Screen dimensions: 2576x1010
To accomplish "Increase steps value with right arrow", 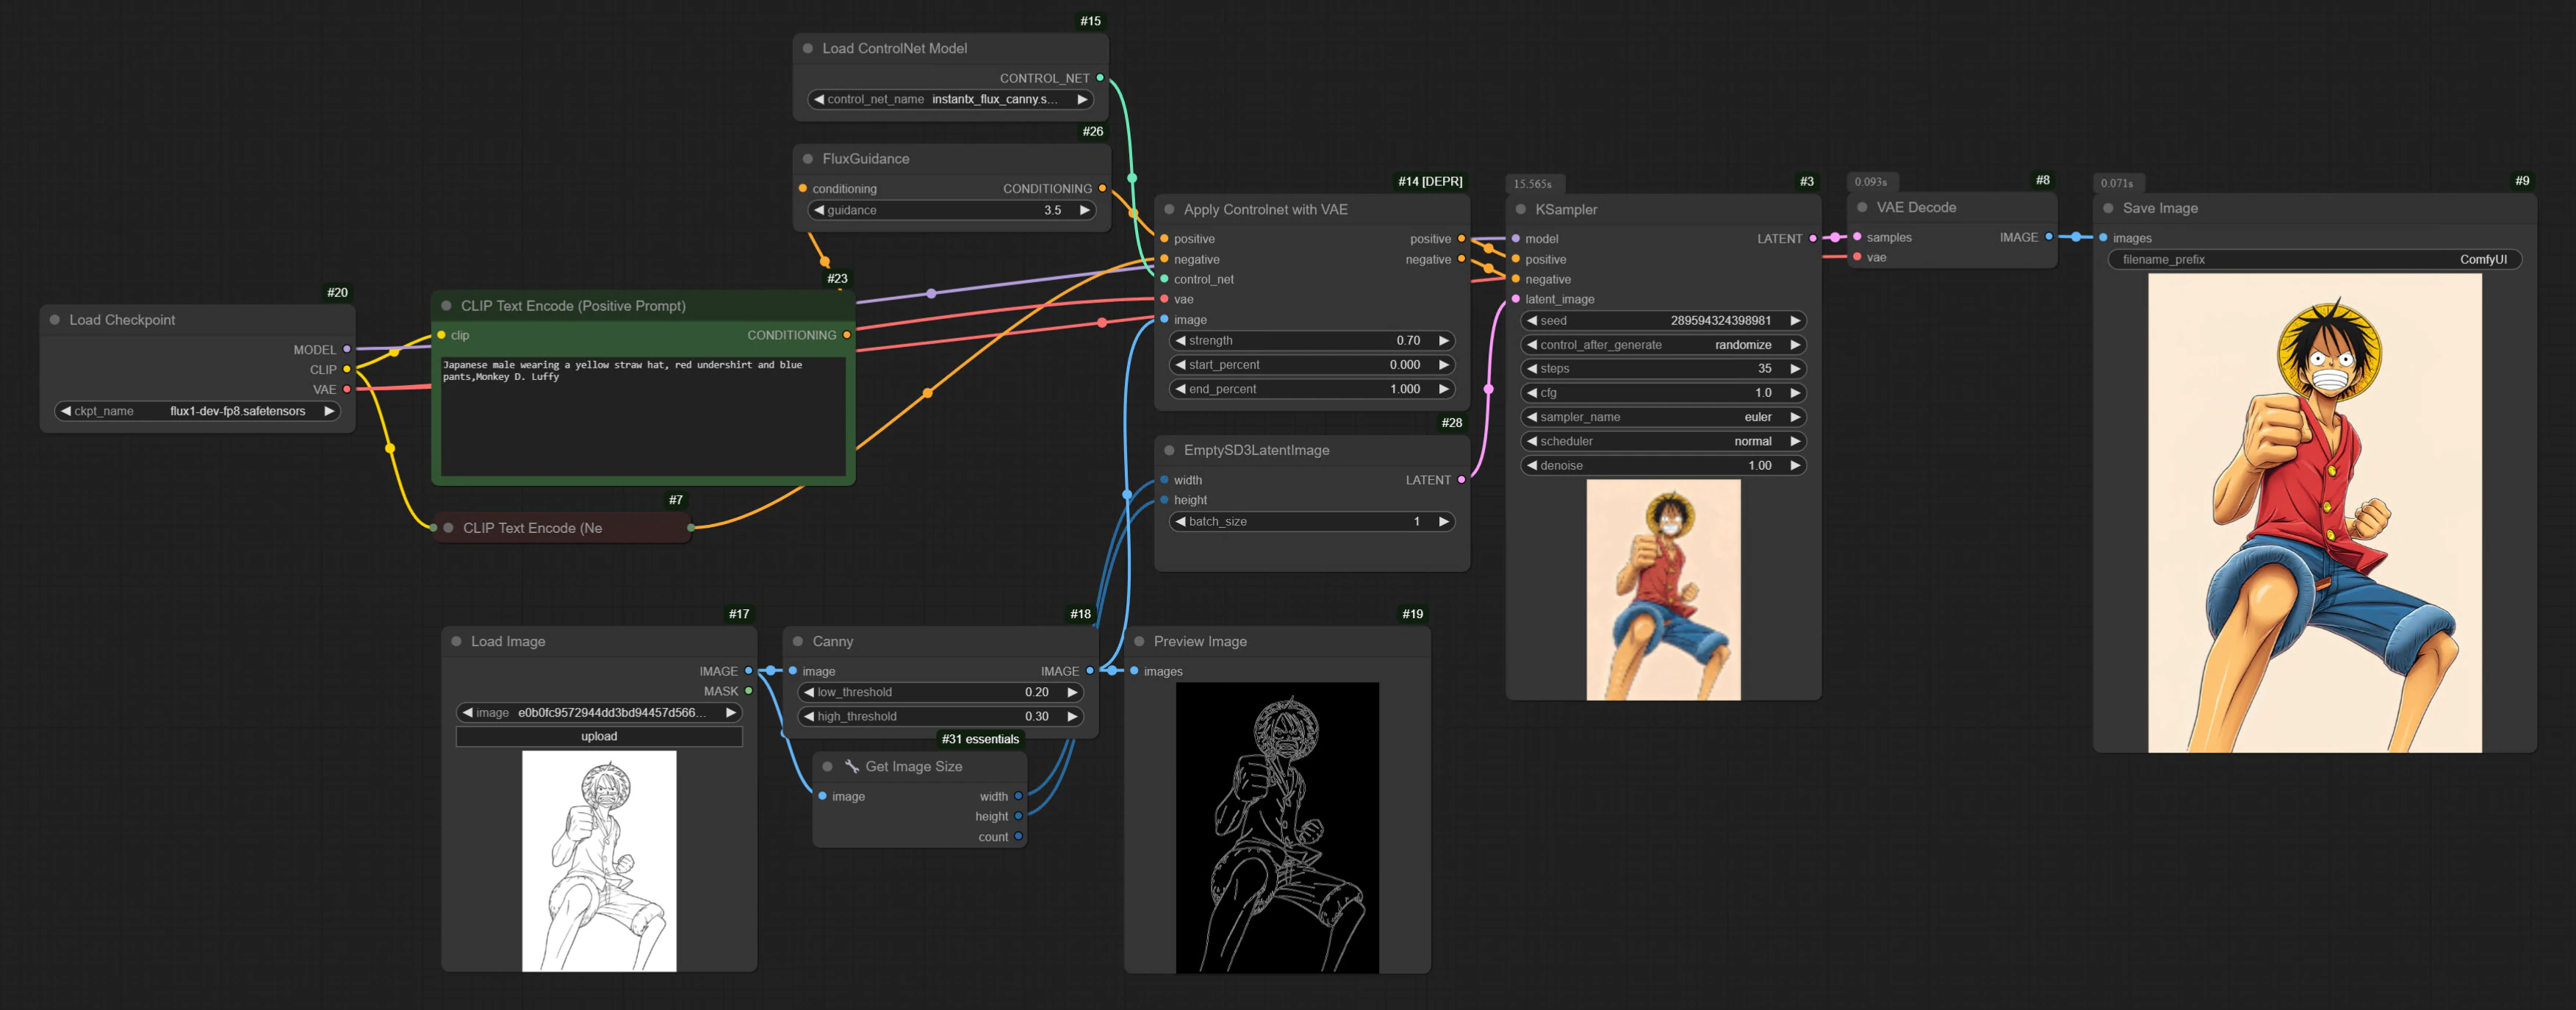I will click(1794, 368).
